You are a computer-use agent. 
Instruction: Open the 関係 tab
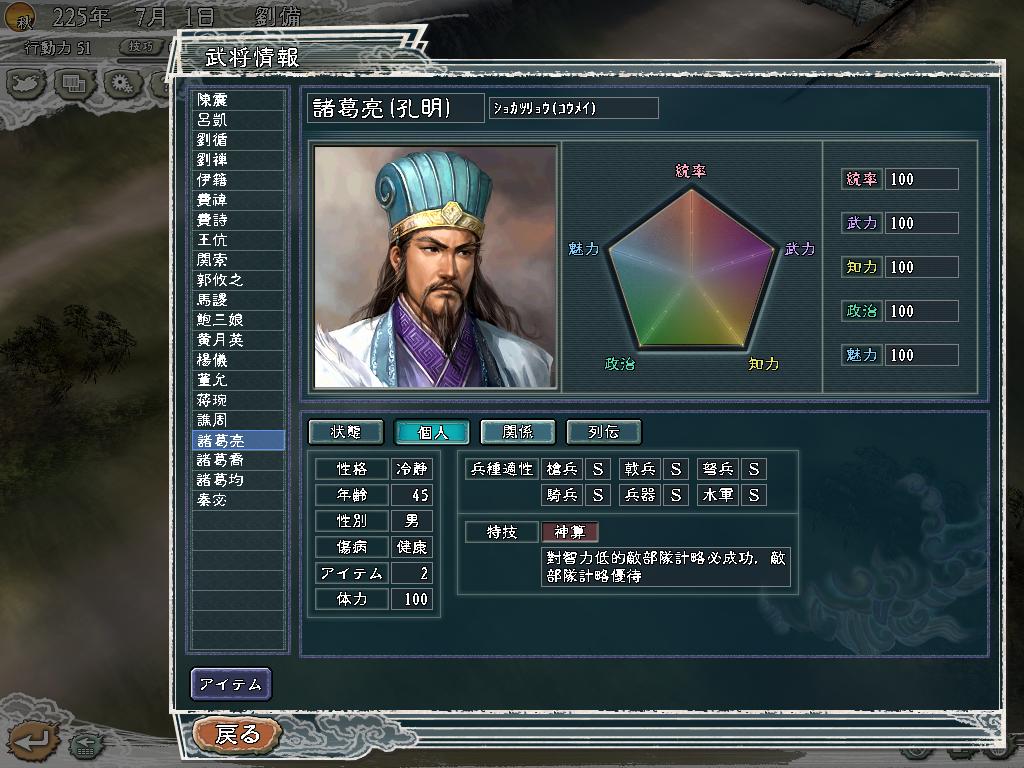[518, 432]
